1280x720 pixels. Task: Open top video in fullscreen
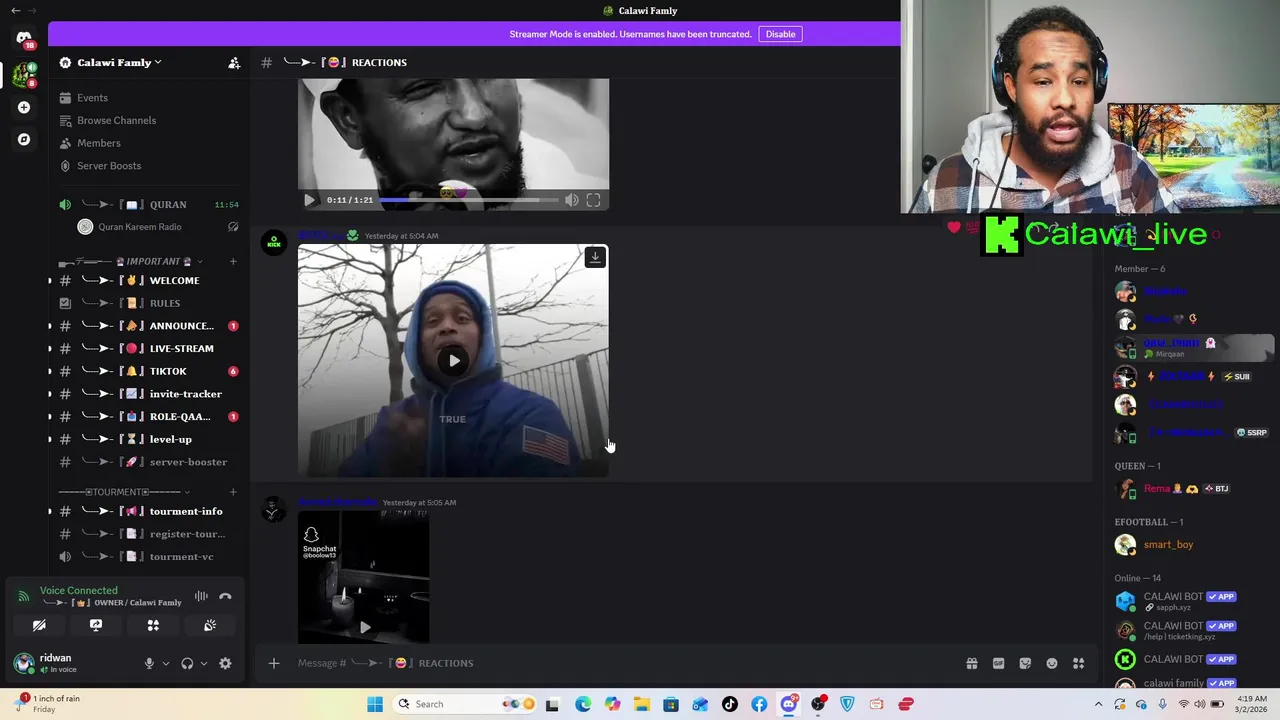(593, 200)
